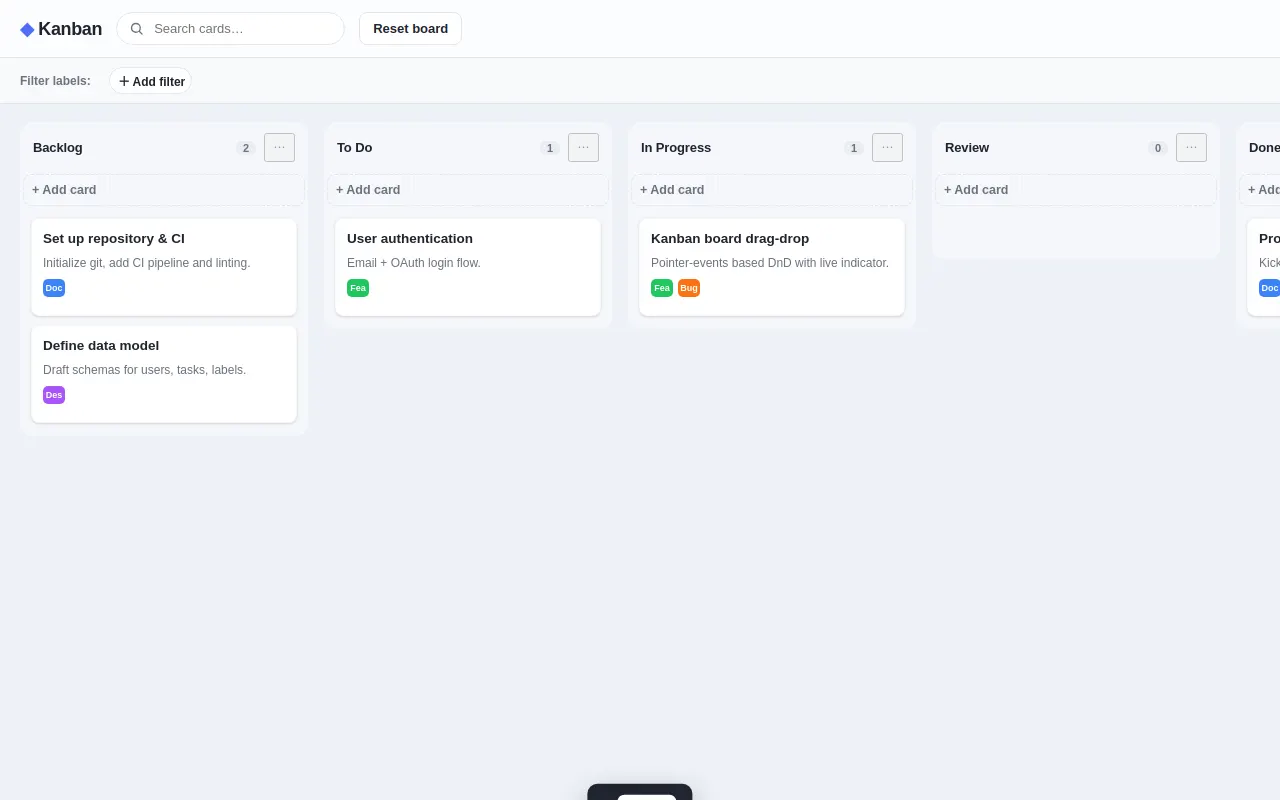Add a card to the To Do column
The width and height of the screenshot is (1280, 800).
pyautogui.click(x=468, y=190)
